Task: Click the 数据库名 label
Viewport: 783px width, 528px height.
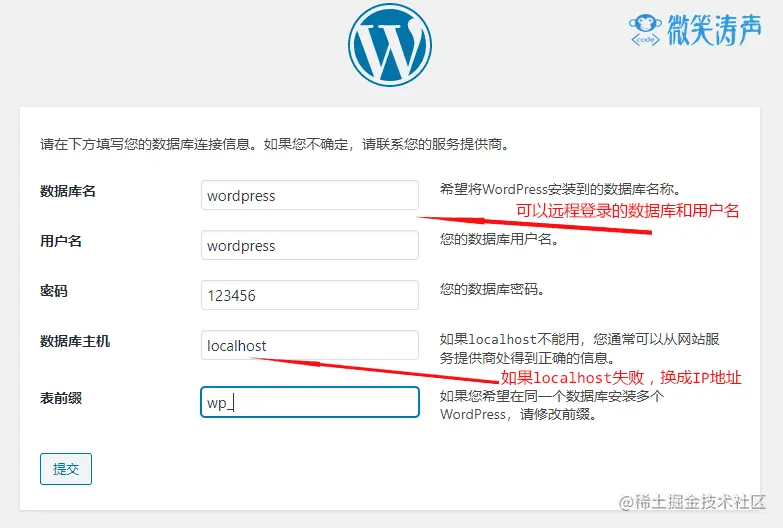Action: (x=68, y=191)
